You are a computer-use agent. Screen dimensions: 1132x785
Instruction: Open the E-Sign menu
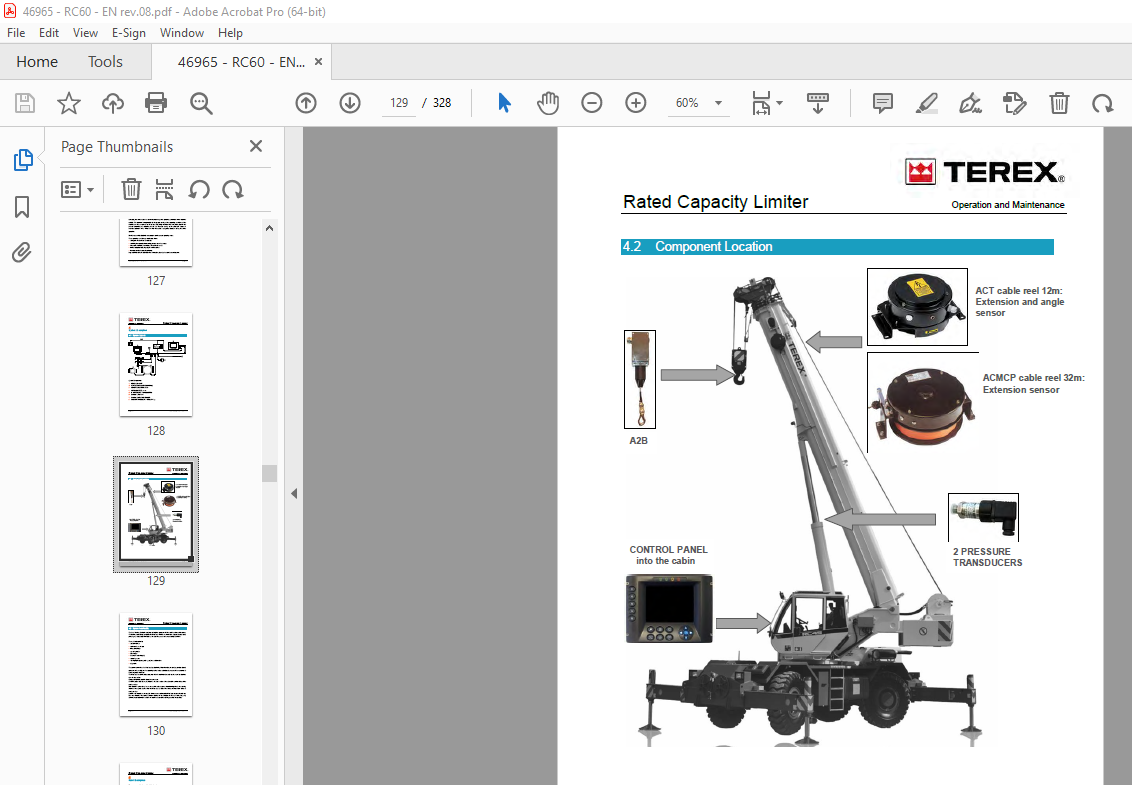coord(129,32)
